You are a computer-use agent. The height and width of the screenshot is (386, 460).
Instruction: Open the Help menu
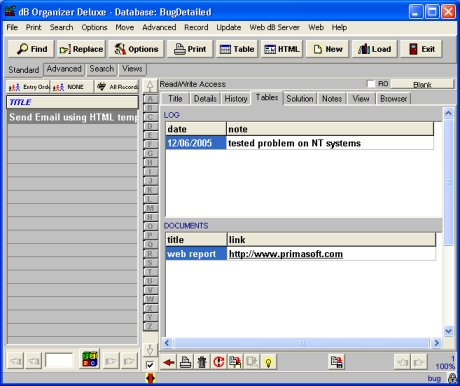(x=339, y=27)
